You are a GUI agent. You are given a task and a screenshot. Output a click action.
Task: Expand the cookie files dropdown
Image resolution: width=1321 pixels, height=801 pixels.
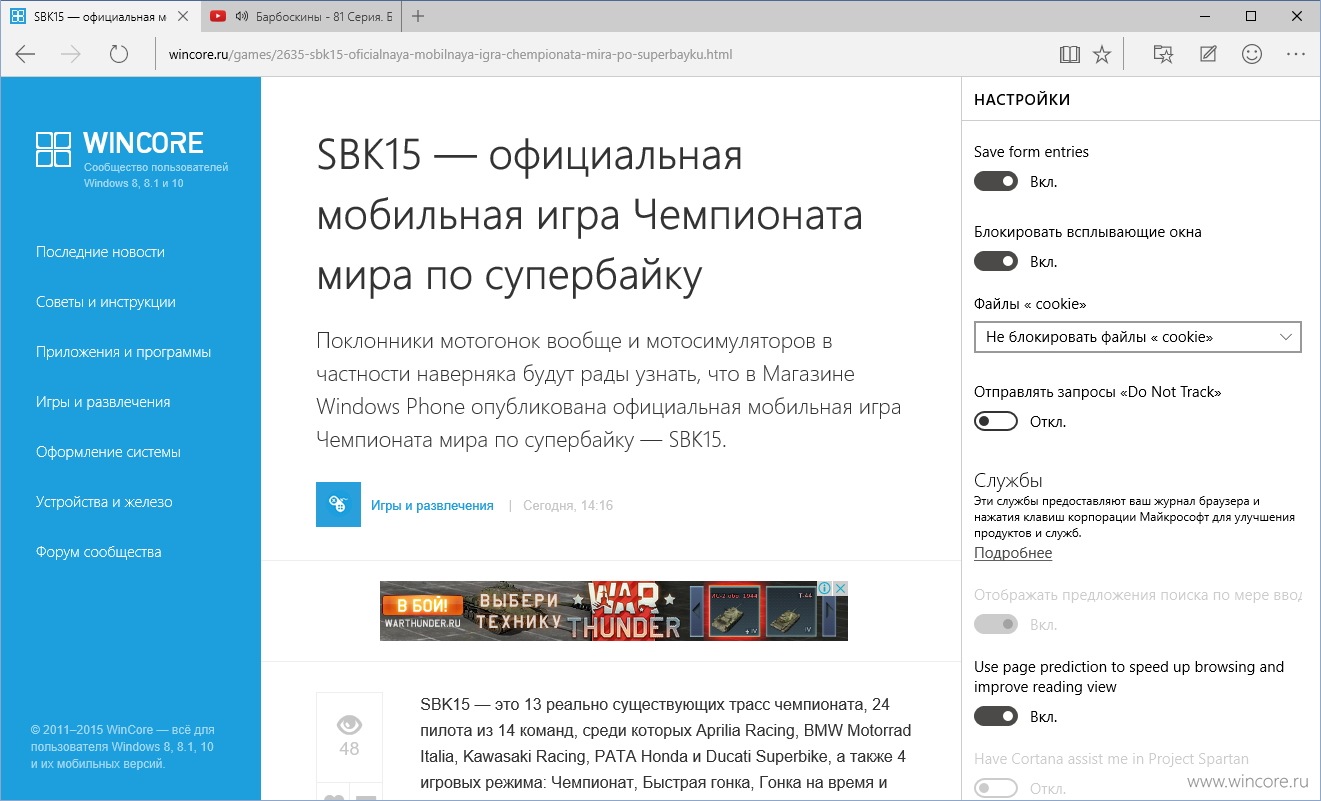1138,337
